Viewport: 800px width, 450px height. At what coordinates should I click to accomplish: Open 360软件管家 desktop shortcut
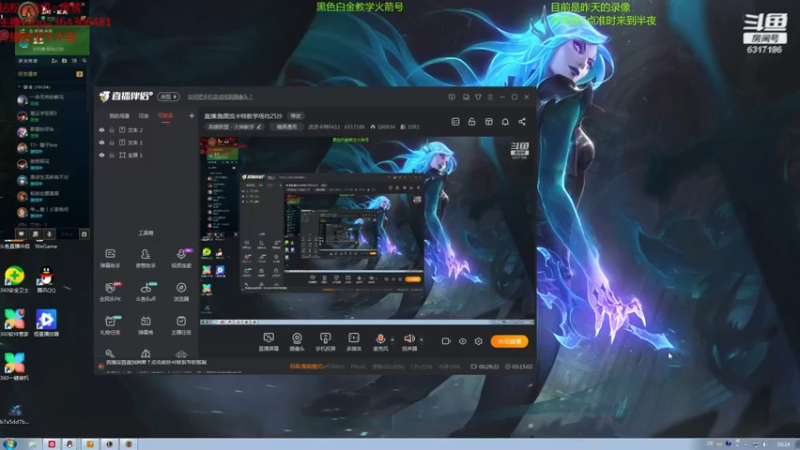tap(14, 322)
